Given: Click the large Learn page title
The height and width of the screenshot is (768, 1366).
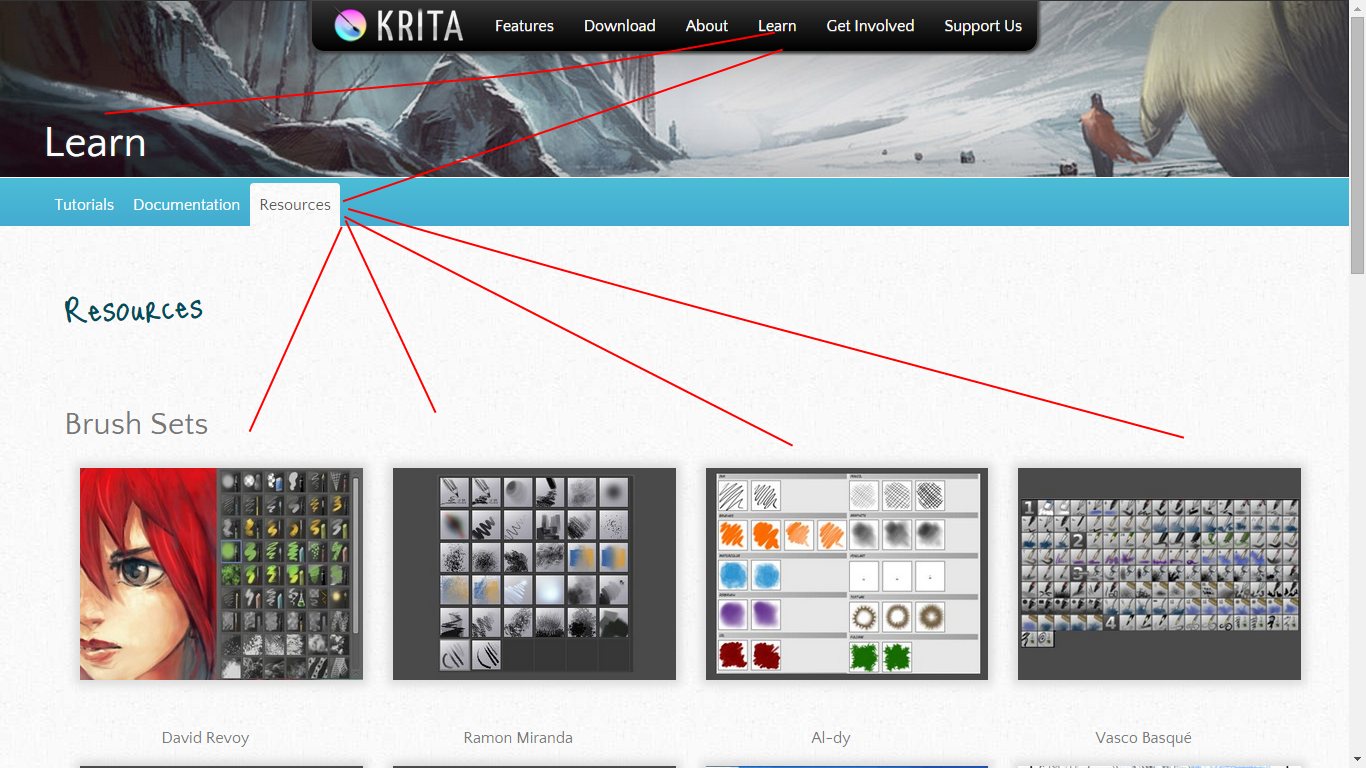Looking at the screenshot, I should coord(95,143).
